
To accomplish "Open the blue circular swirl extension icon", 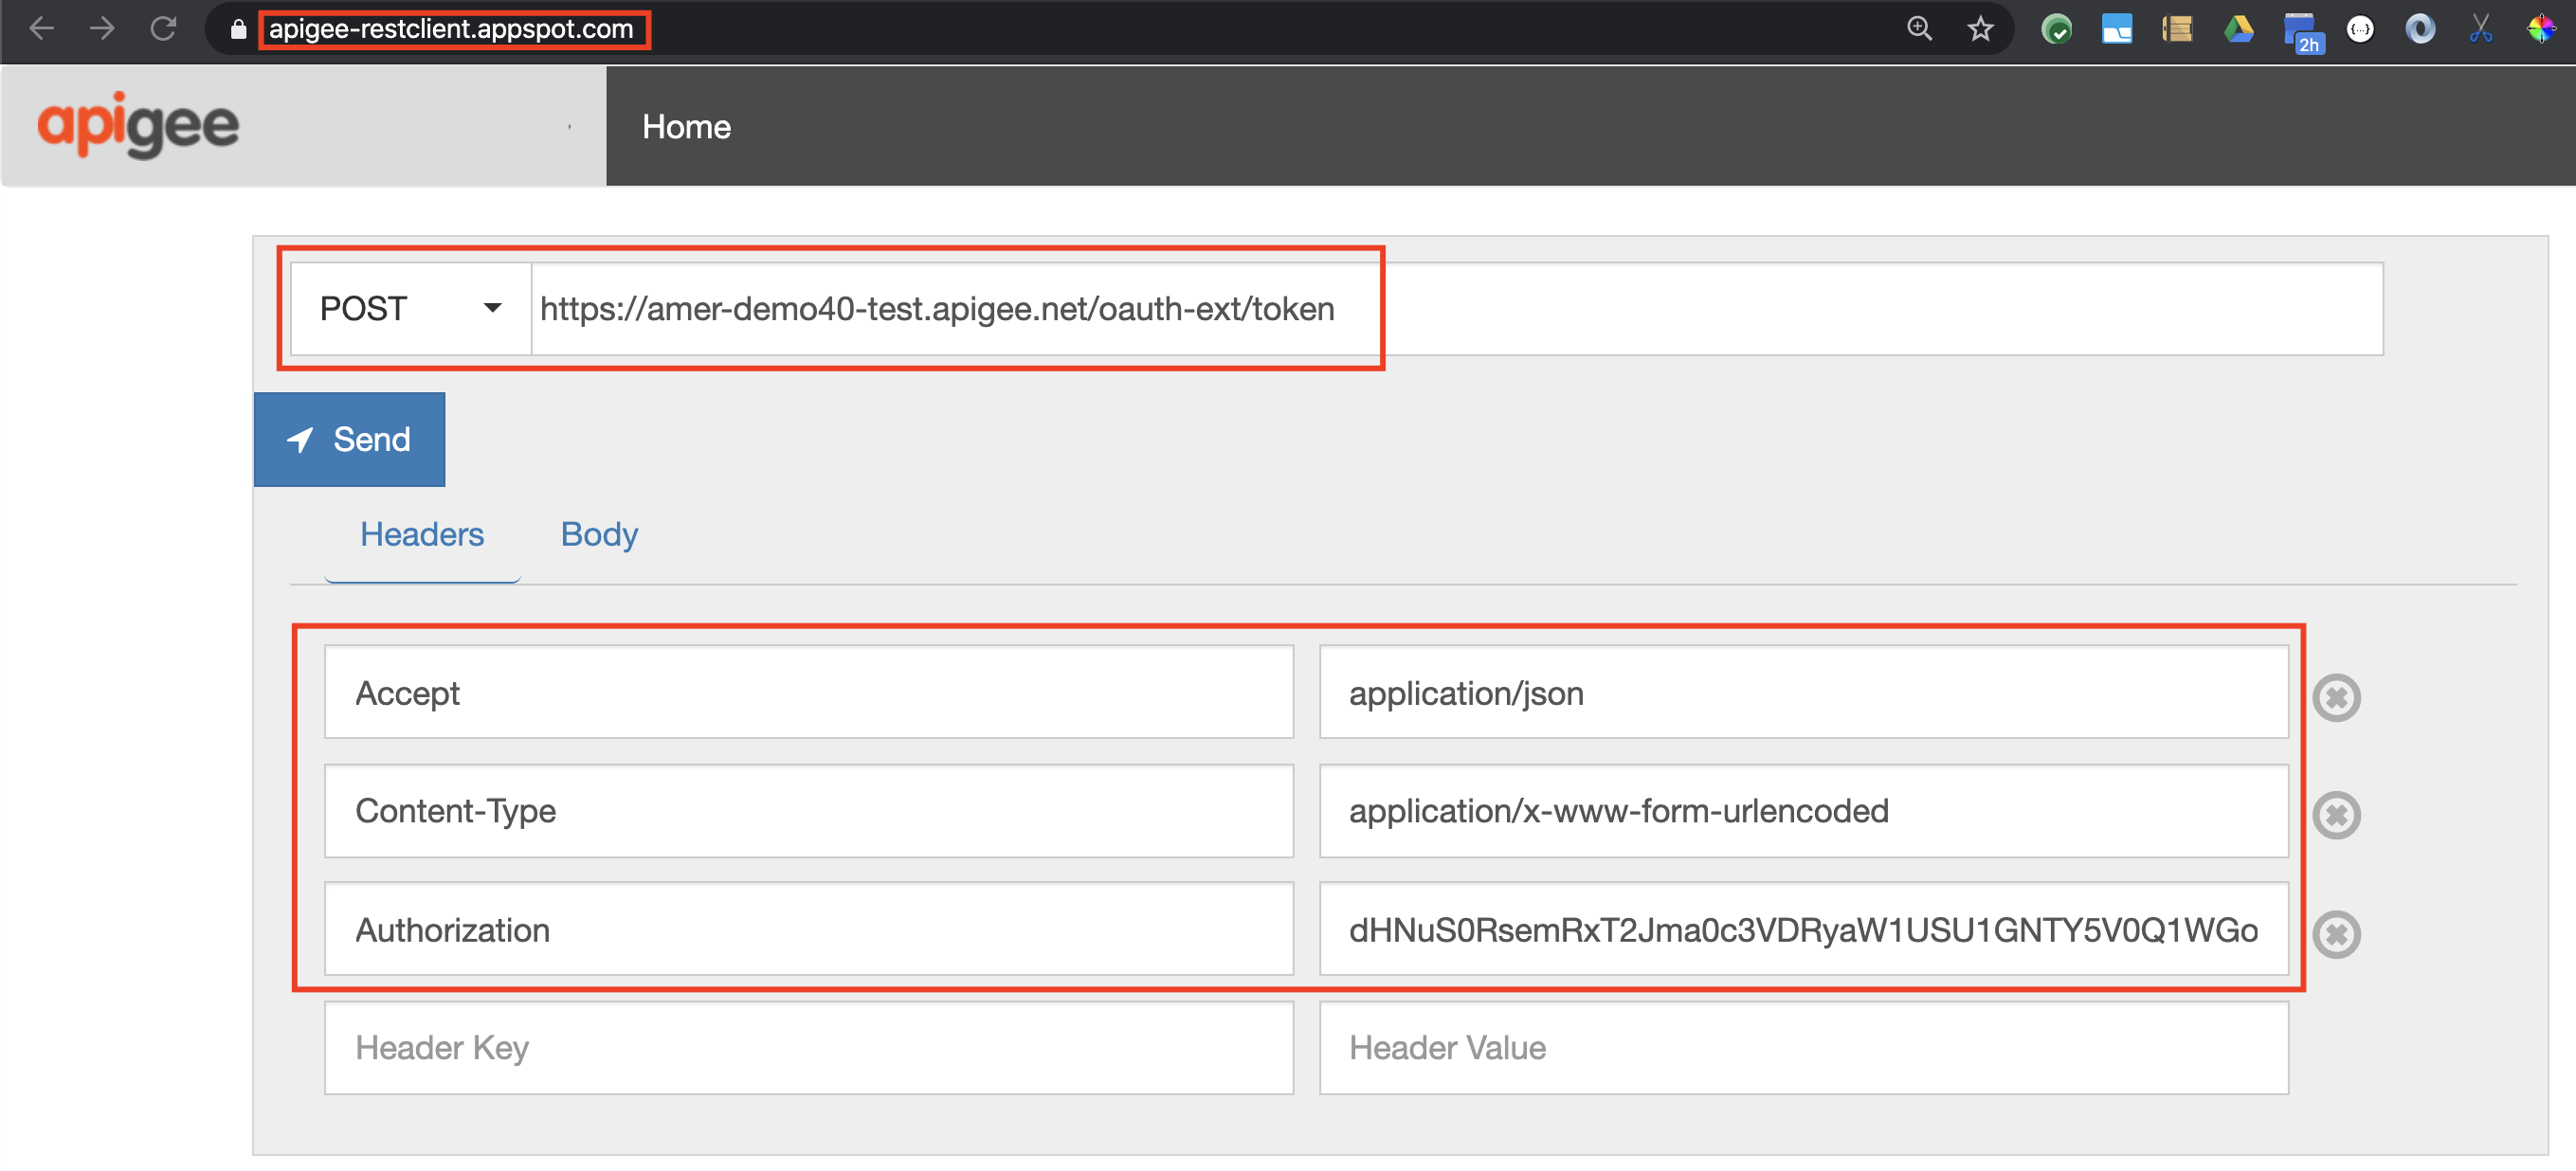I will (2420, 29).
